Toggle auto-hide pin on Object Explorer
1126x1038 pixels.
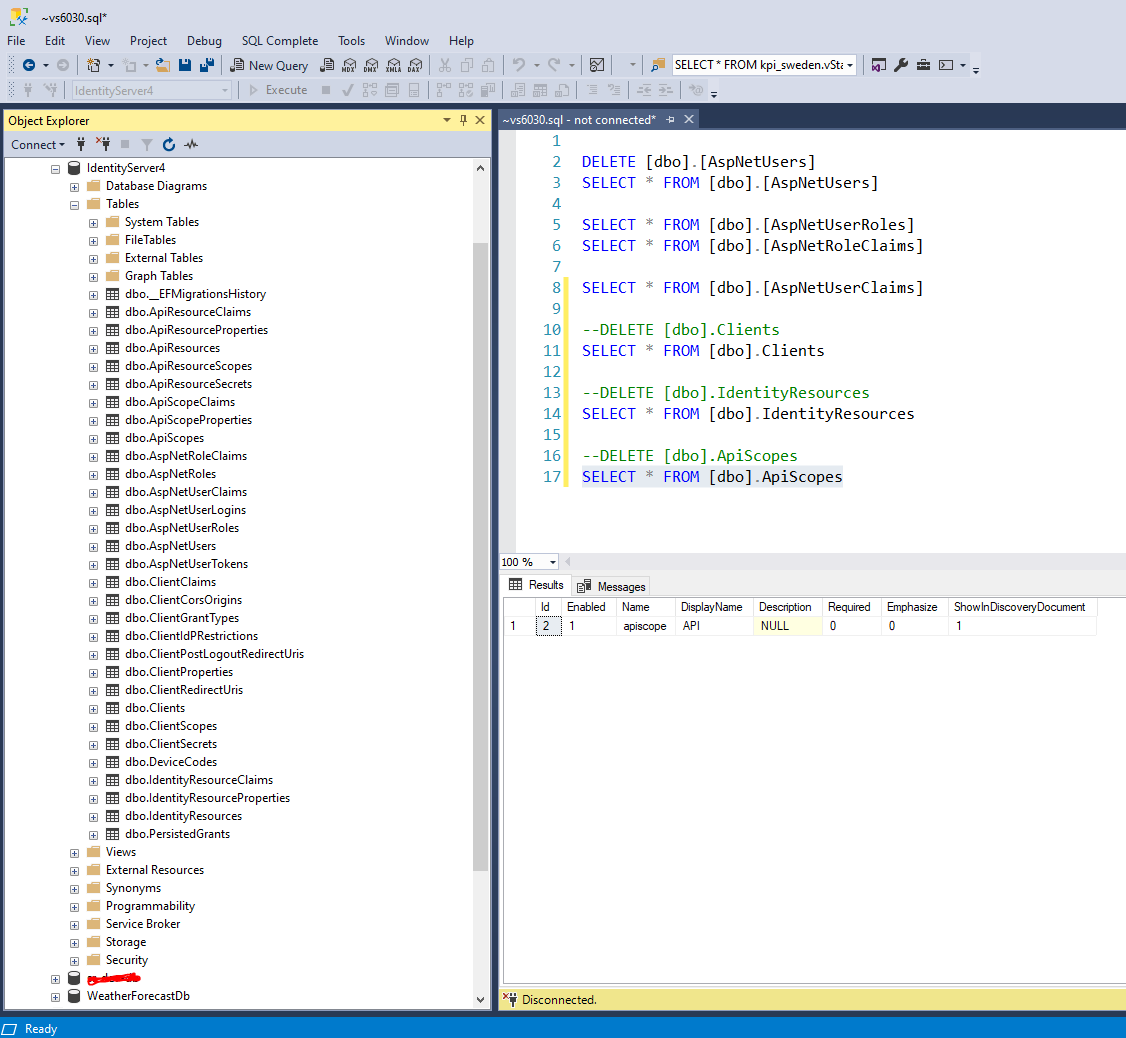point(463,120)
